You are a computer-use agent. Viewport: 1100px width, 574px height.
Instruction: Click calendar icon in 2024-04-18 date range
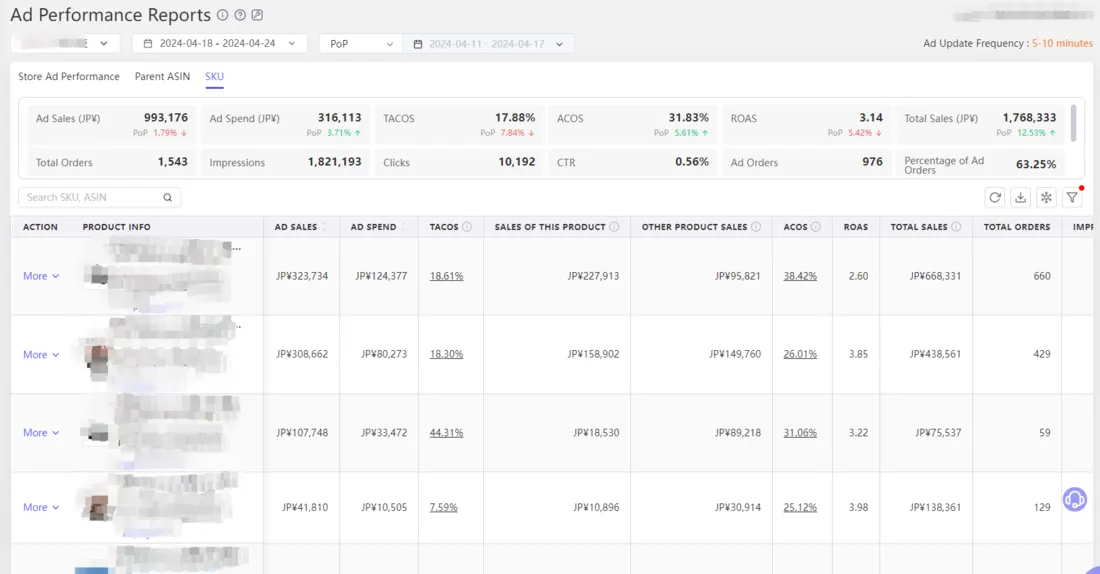(148, 44)
